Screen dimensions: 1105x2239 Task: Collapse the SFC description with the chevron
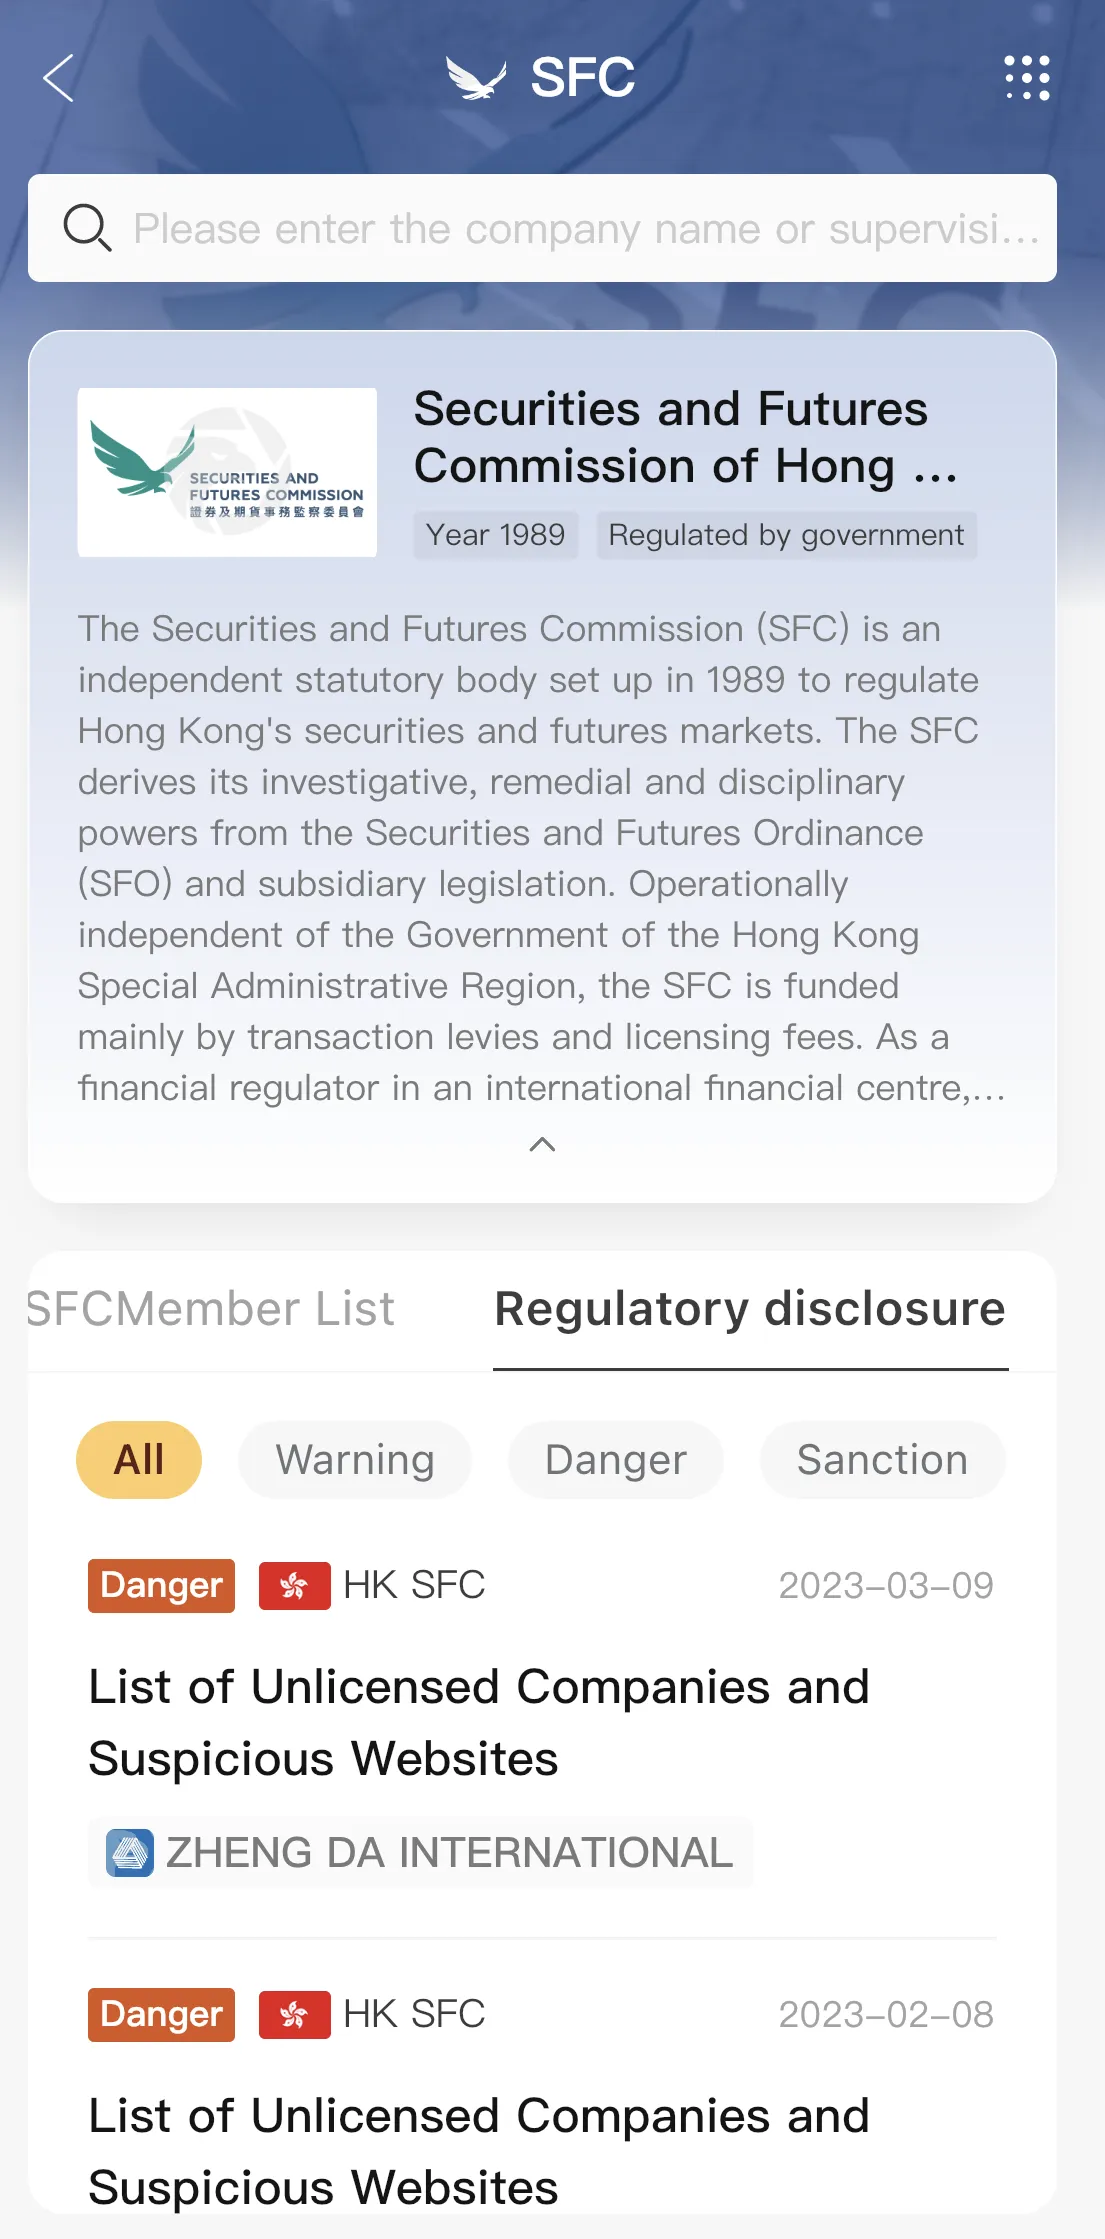point(542,1145)
